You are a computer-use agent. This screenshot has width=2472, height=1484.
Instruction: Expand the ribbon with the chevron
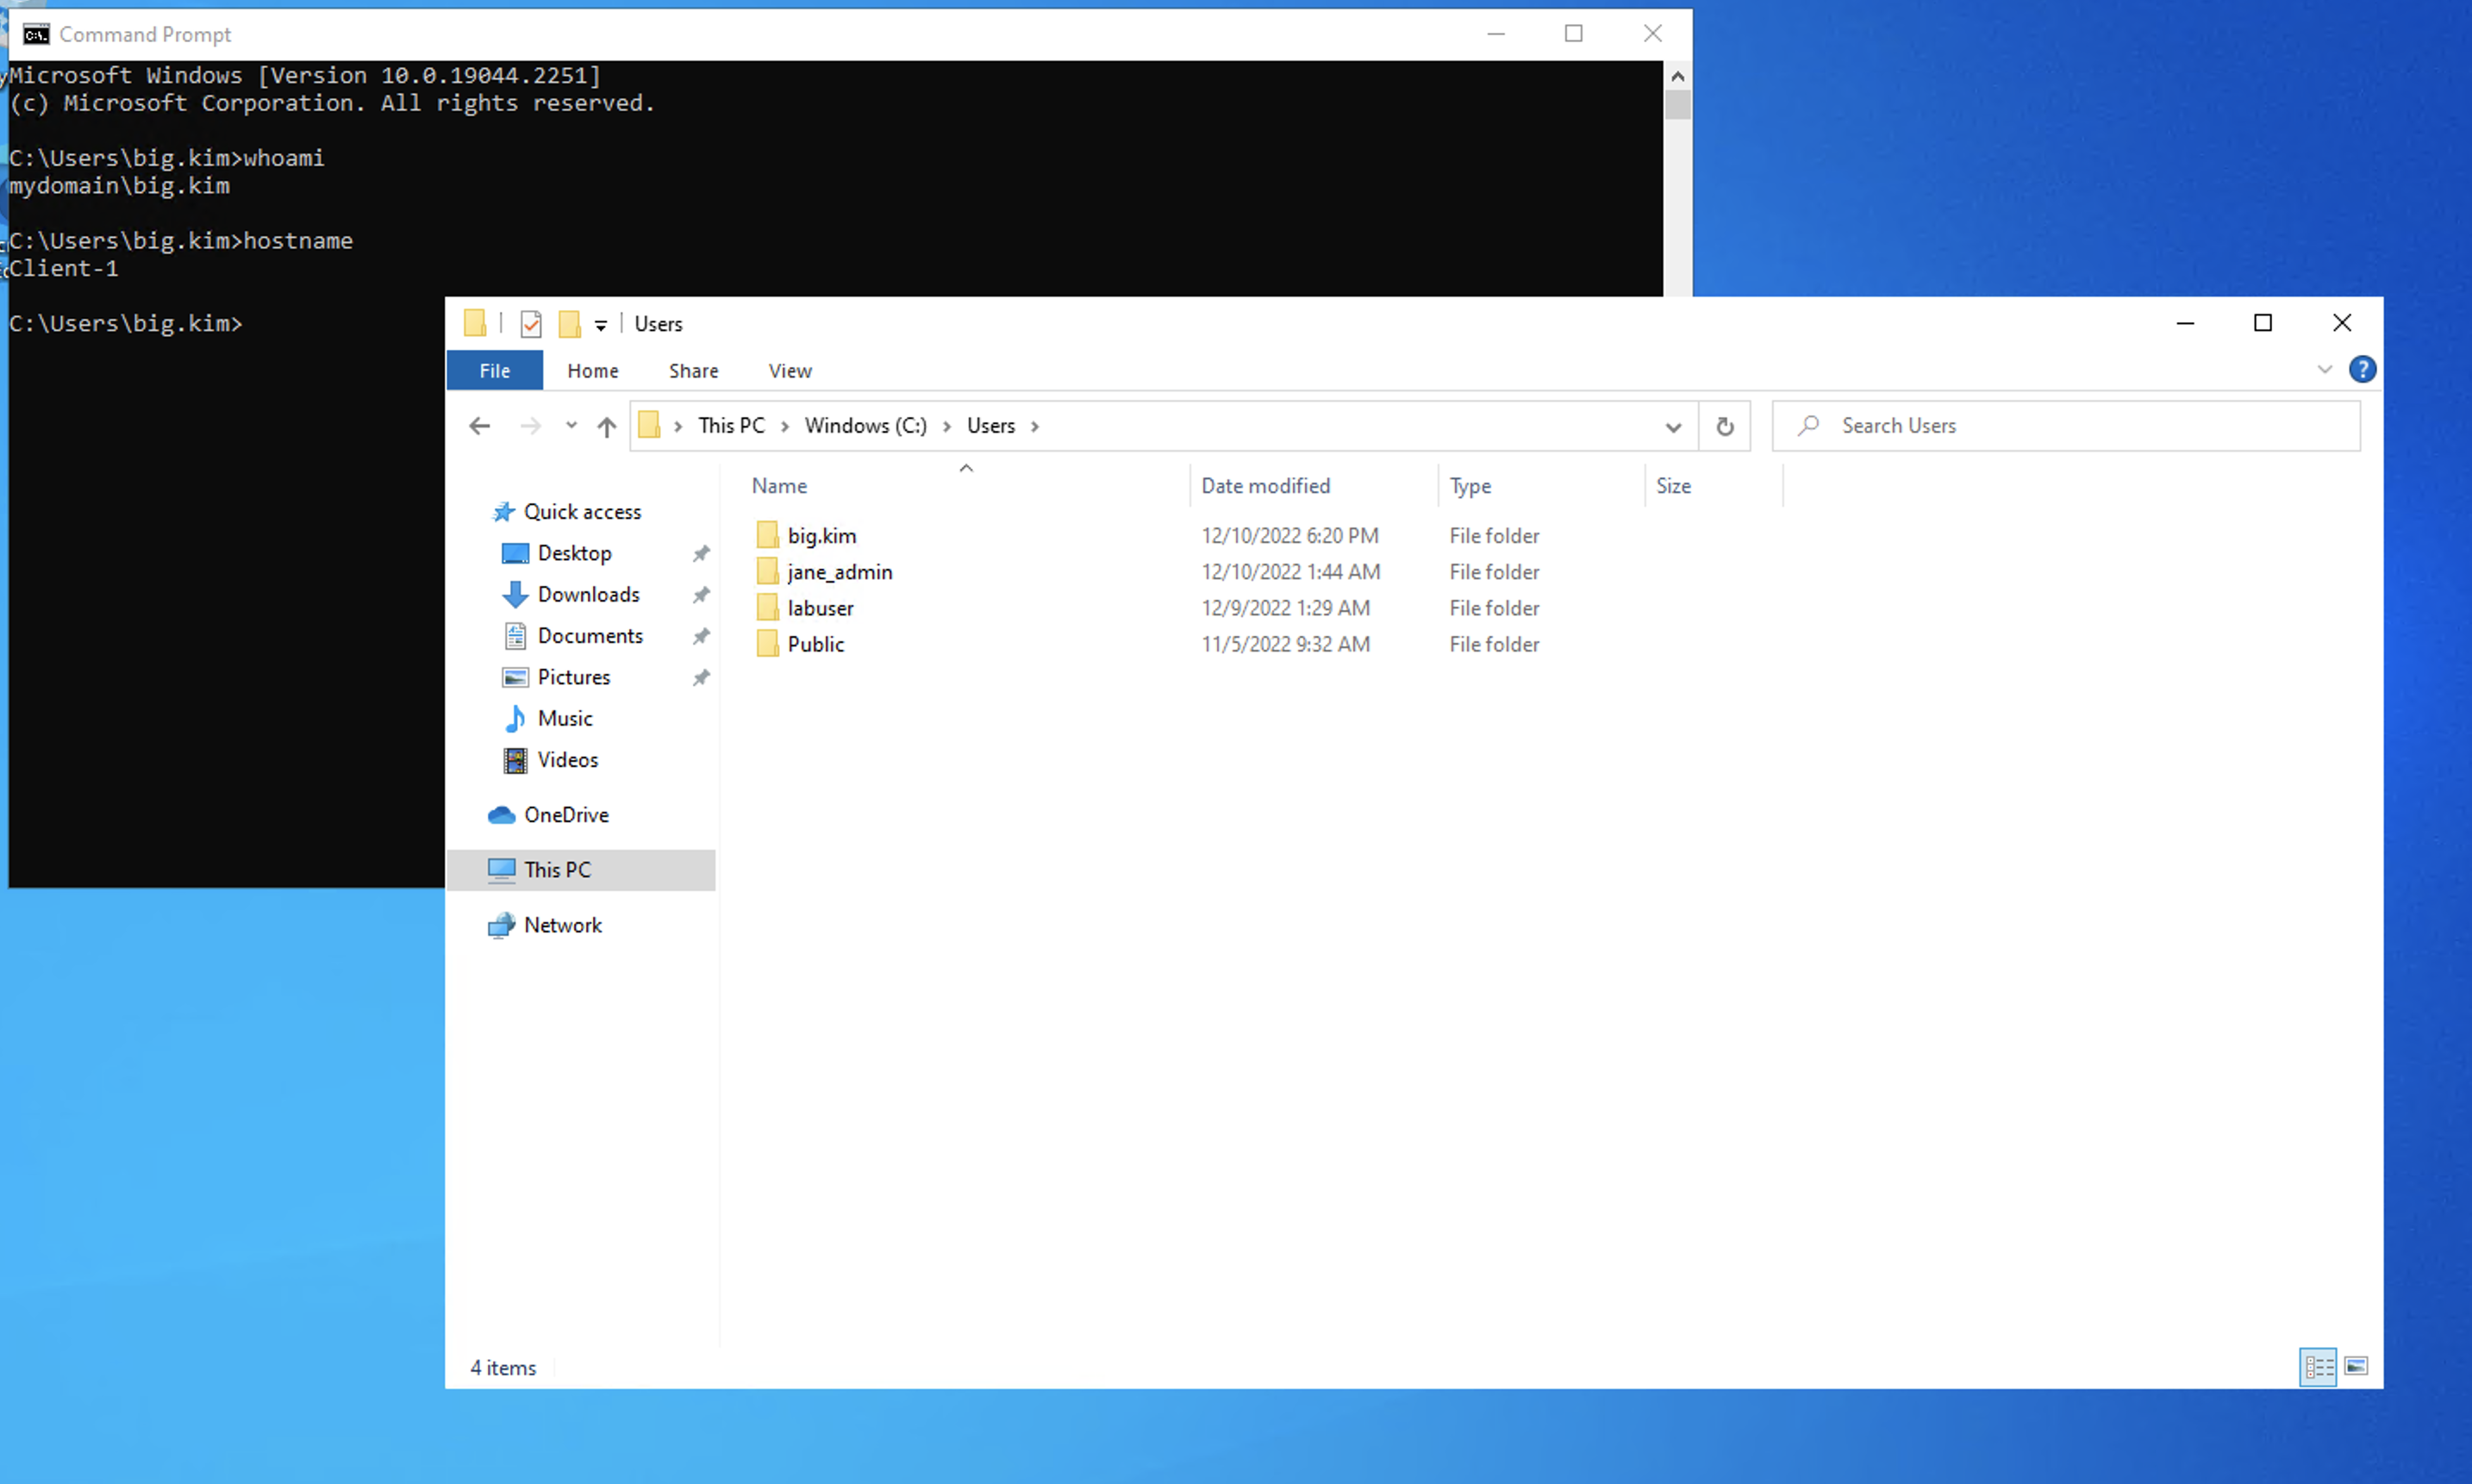point(2324,369)
